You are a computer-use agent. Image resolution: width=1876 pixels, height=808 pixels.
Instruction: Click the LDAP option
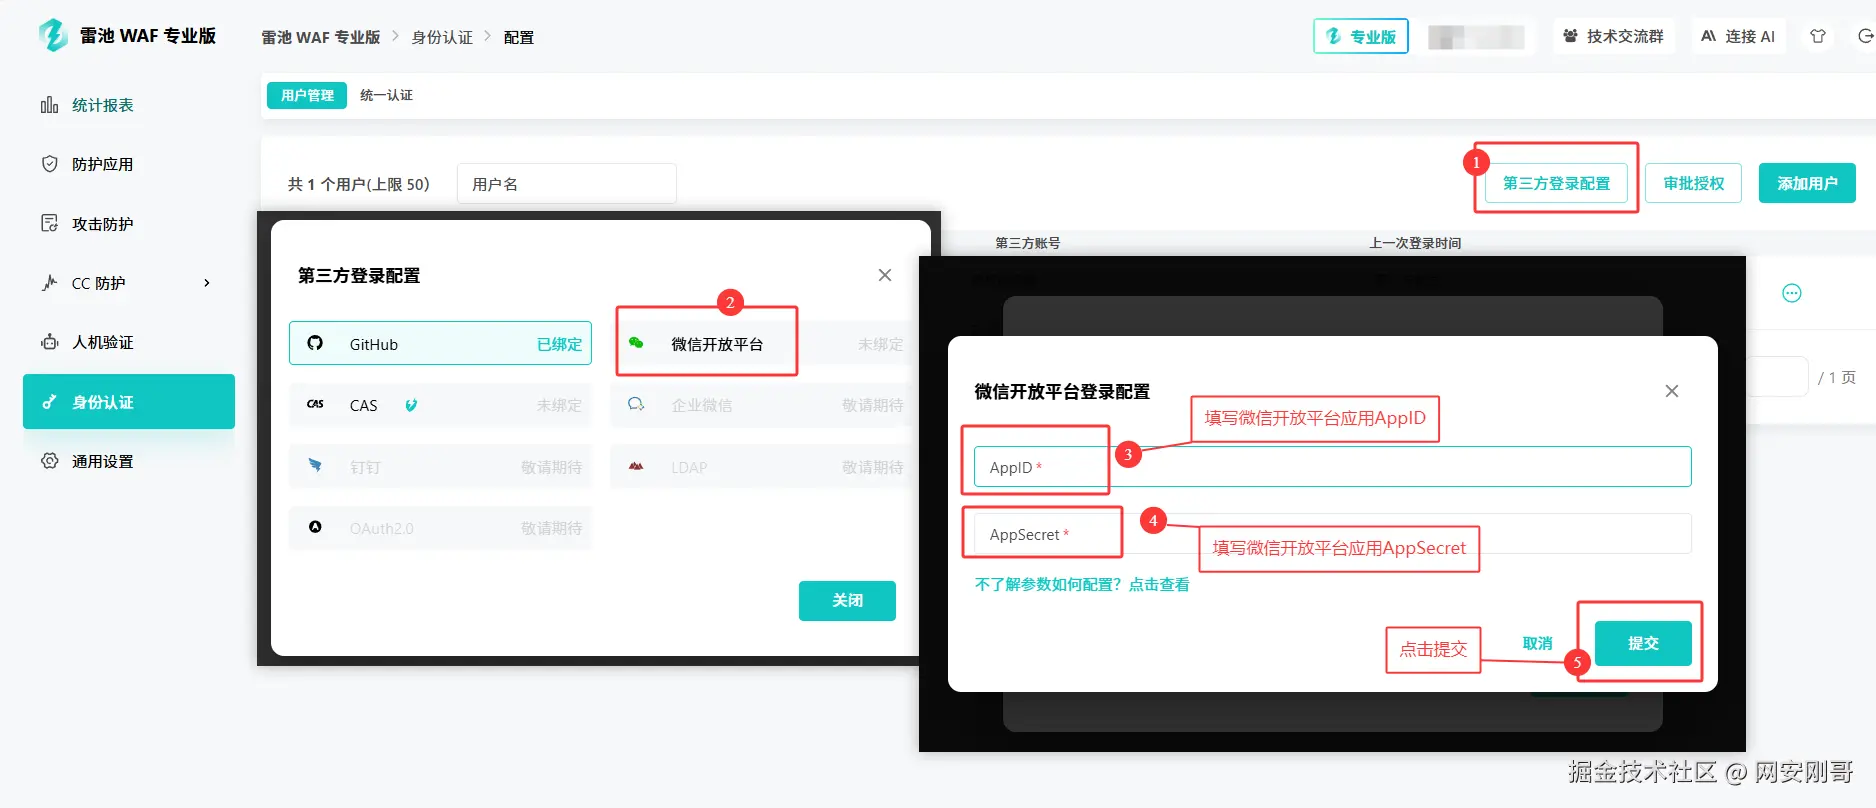(x=762, y=467)
